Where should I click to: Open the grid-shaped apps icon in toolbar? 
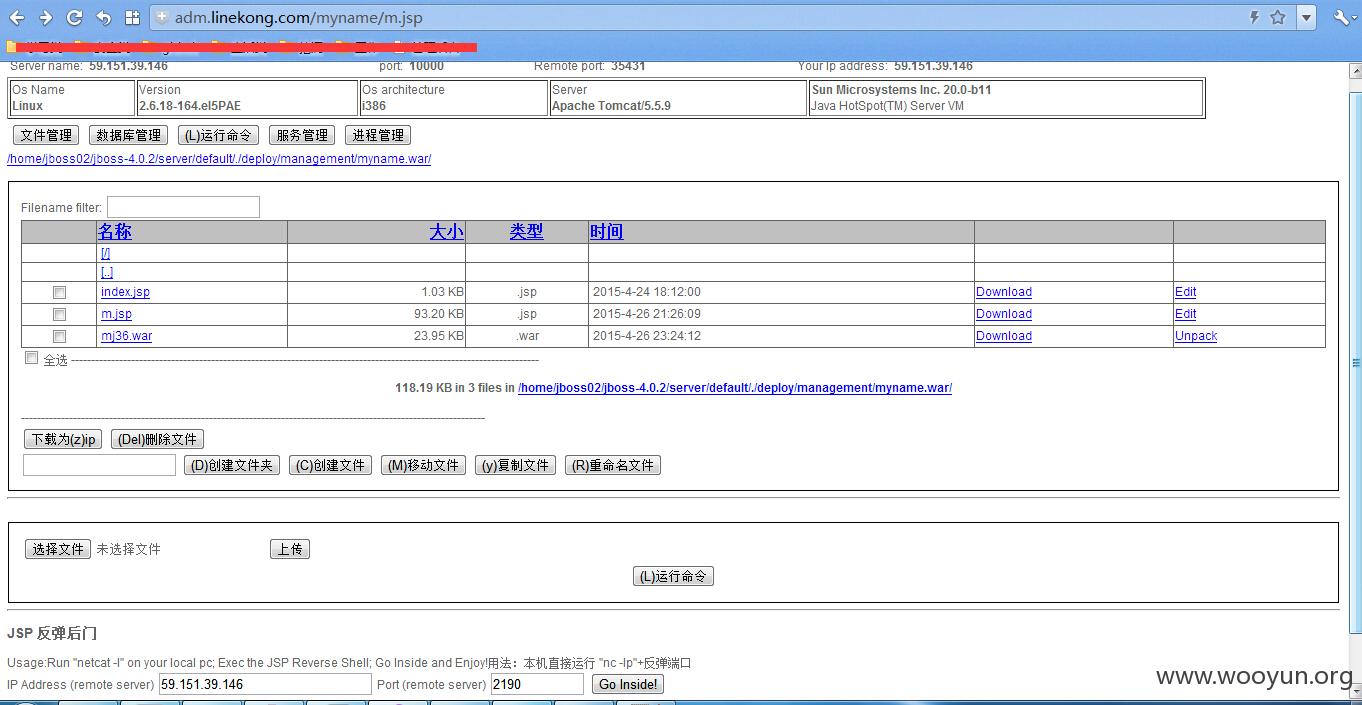pos(132,17)
